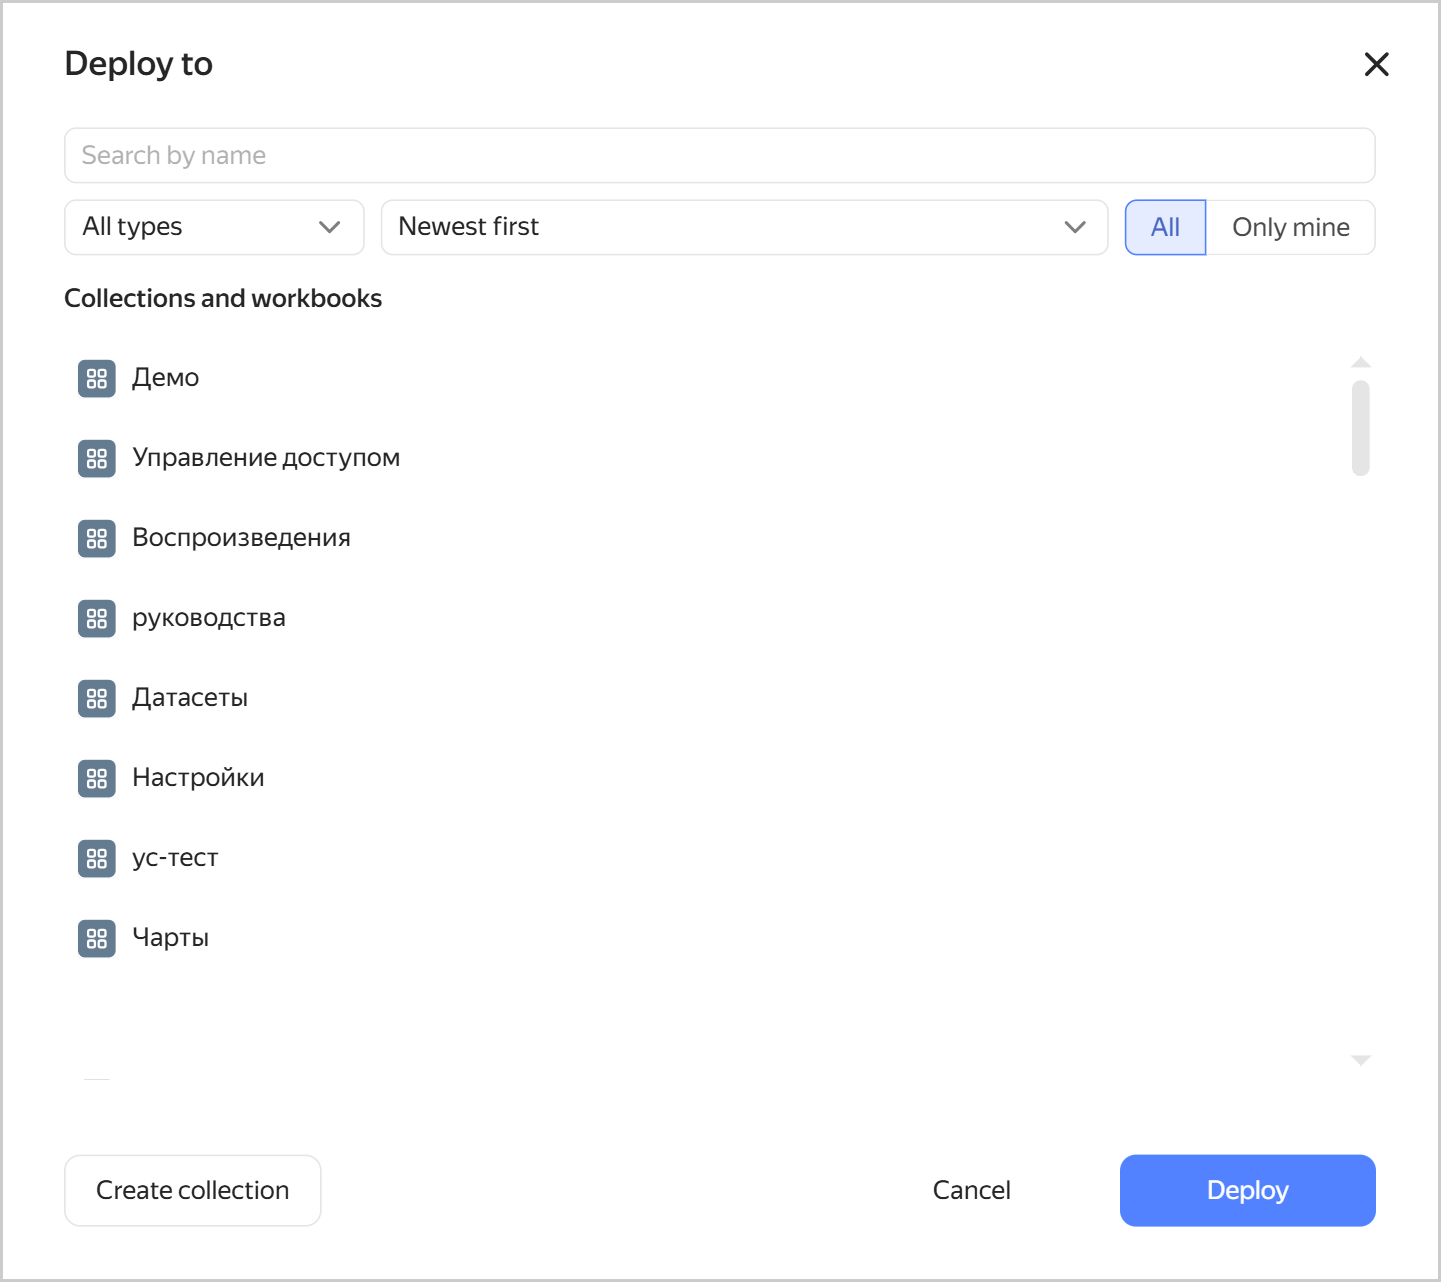Click the ус-тест collection icon

pyautogui.click(x=97, y=858)
